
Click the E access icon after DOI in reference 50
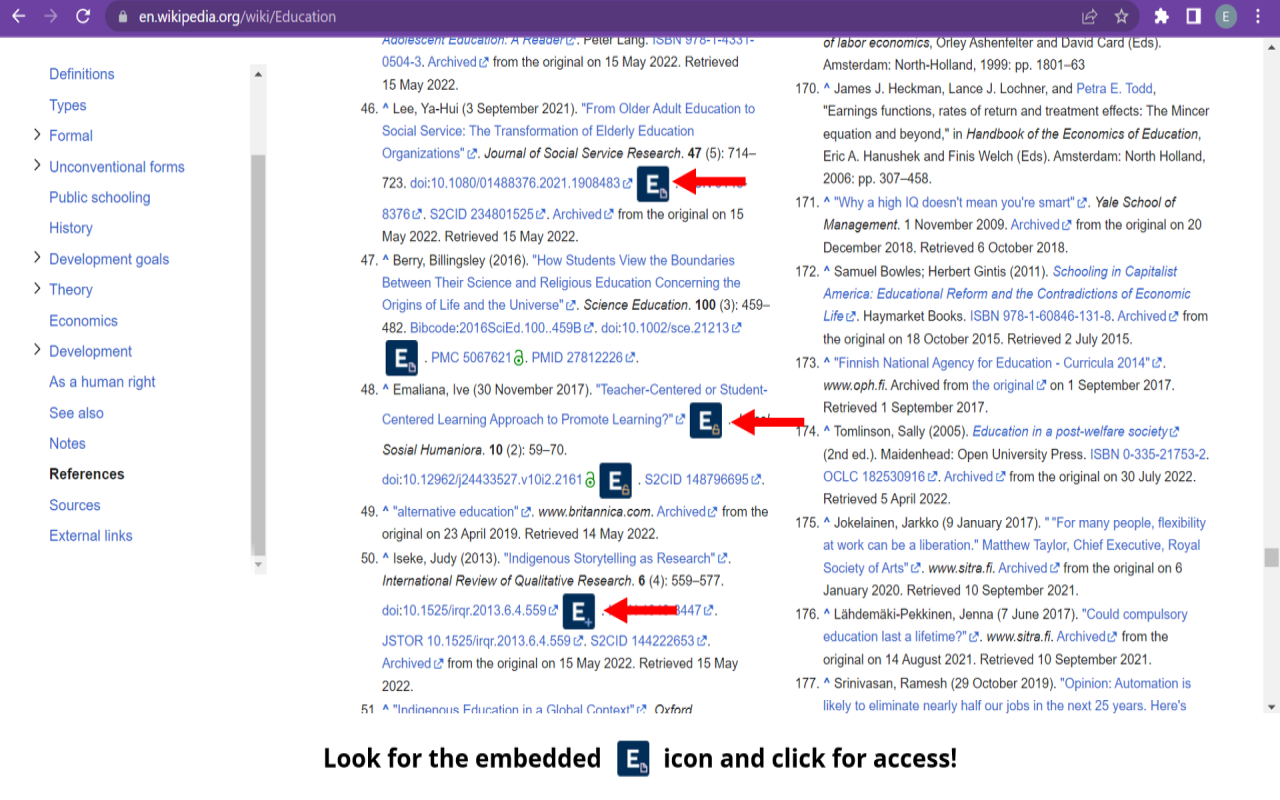[579, 611]
